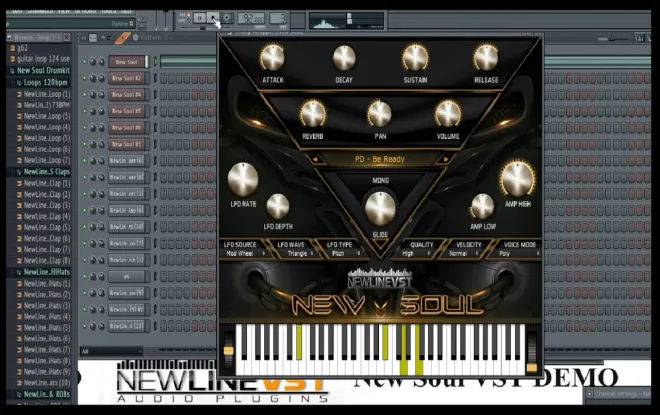Select next preset with right orange arrow
660x415 pixels.
tap(445, 159)
